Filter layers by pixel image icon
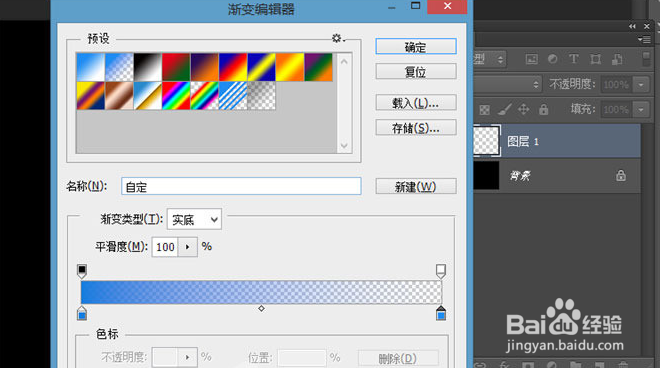 point(532,59)
